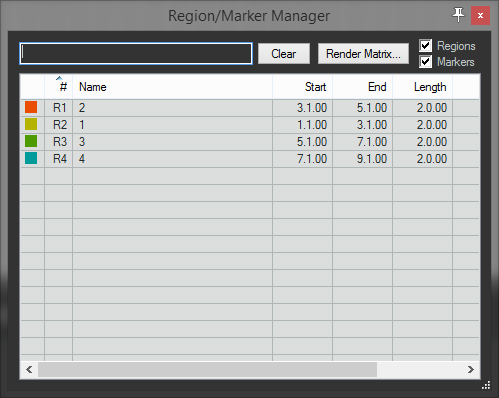Sort by the End column header
The width and height of the screenshot is (499, 398).
click(362, 87)
